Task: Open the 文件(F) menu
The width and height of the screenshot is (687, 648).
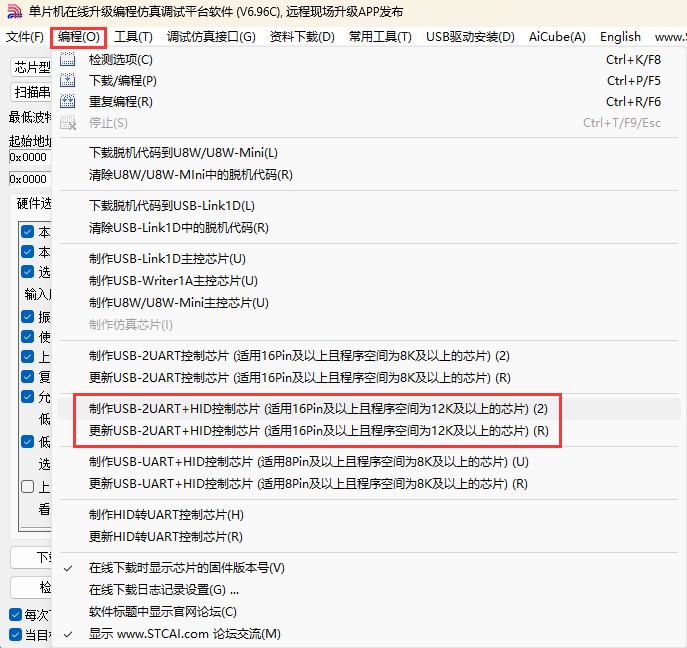Action: click(24, 37)
